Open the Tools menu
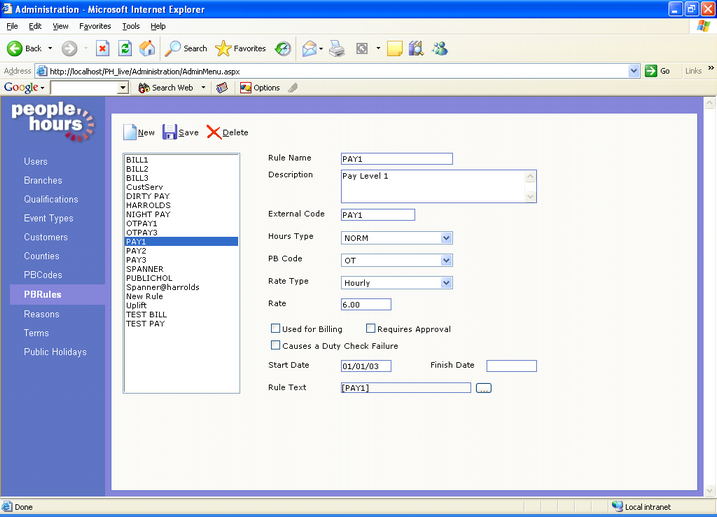Viewport: 717px width, 517px height. pos(131,26)
